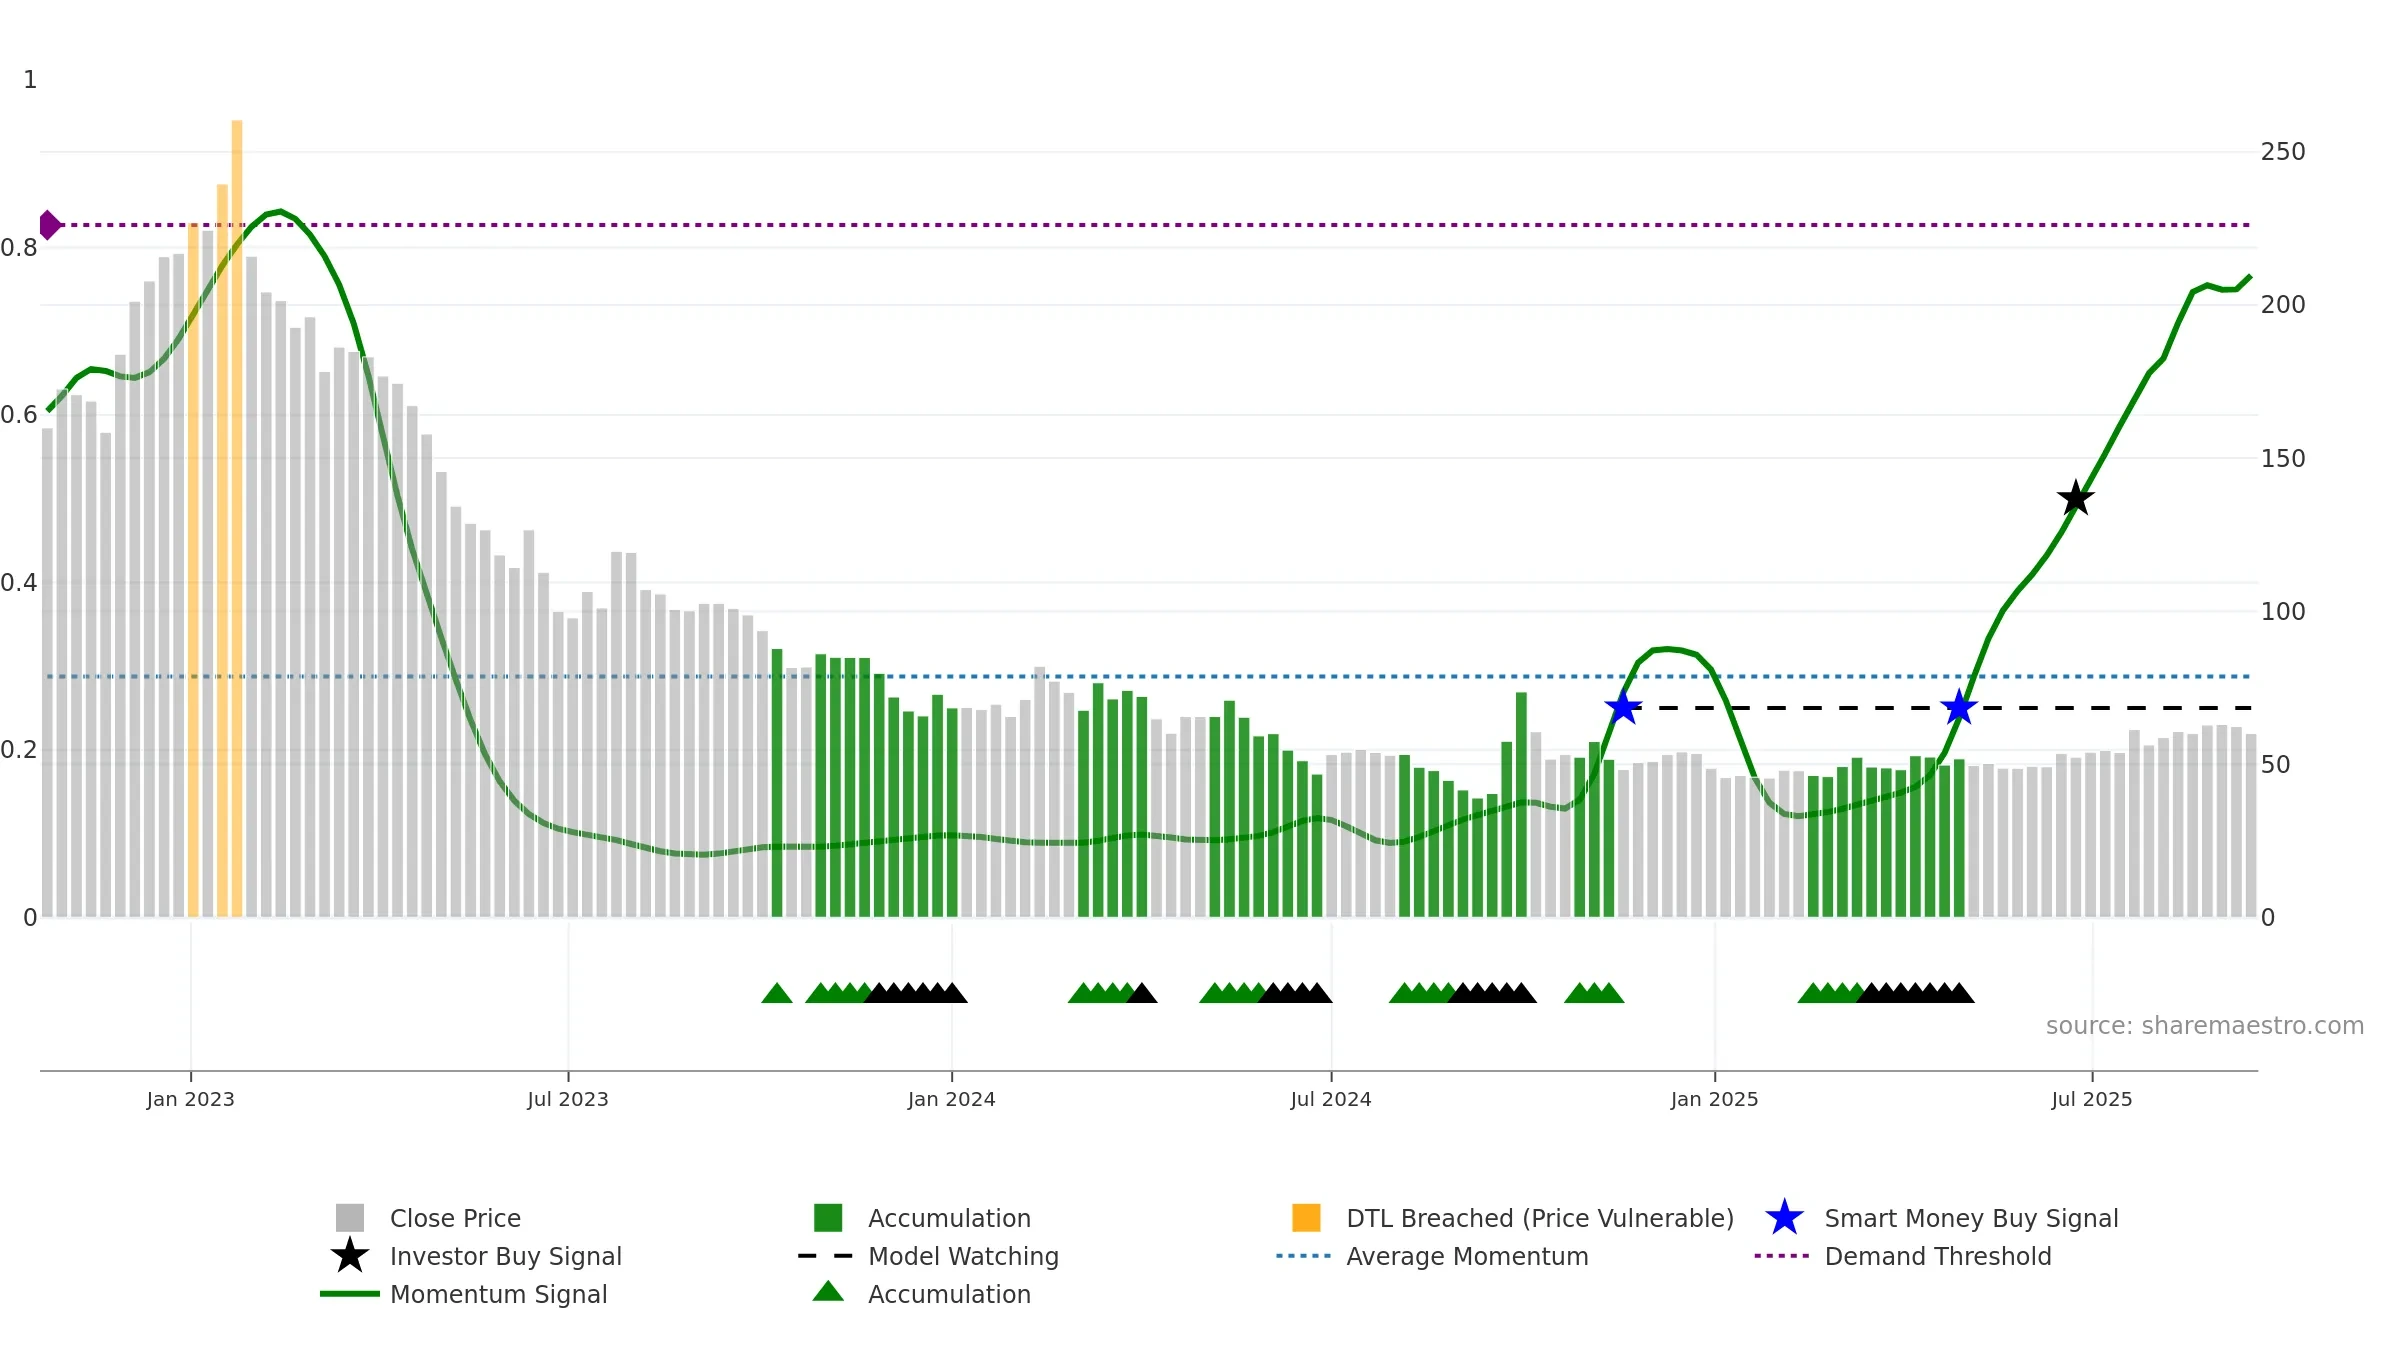2400x1350 pixels.
Task: Toggle the Demand Threshold legend label
Action: [1938, 1256]
